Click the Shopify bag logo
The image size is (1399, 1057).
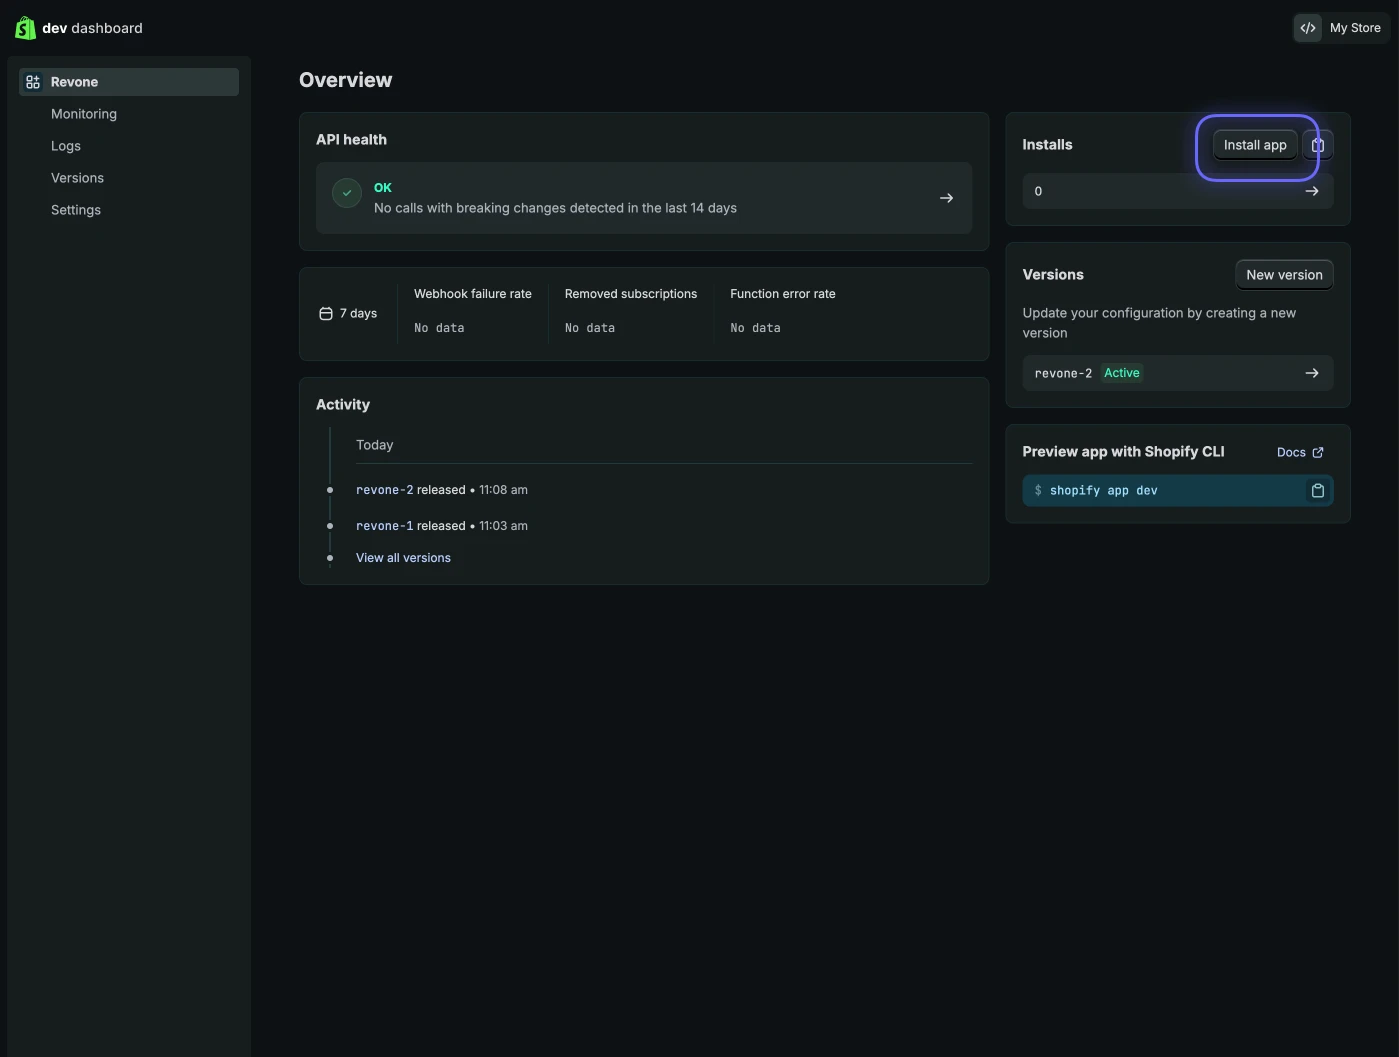click(x=25, y=28)
